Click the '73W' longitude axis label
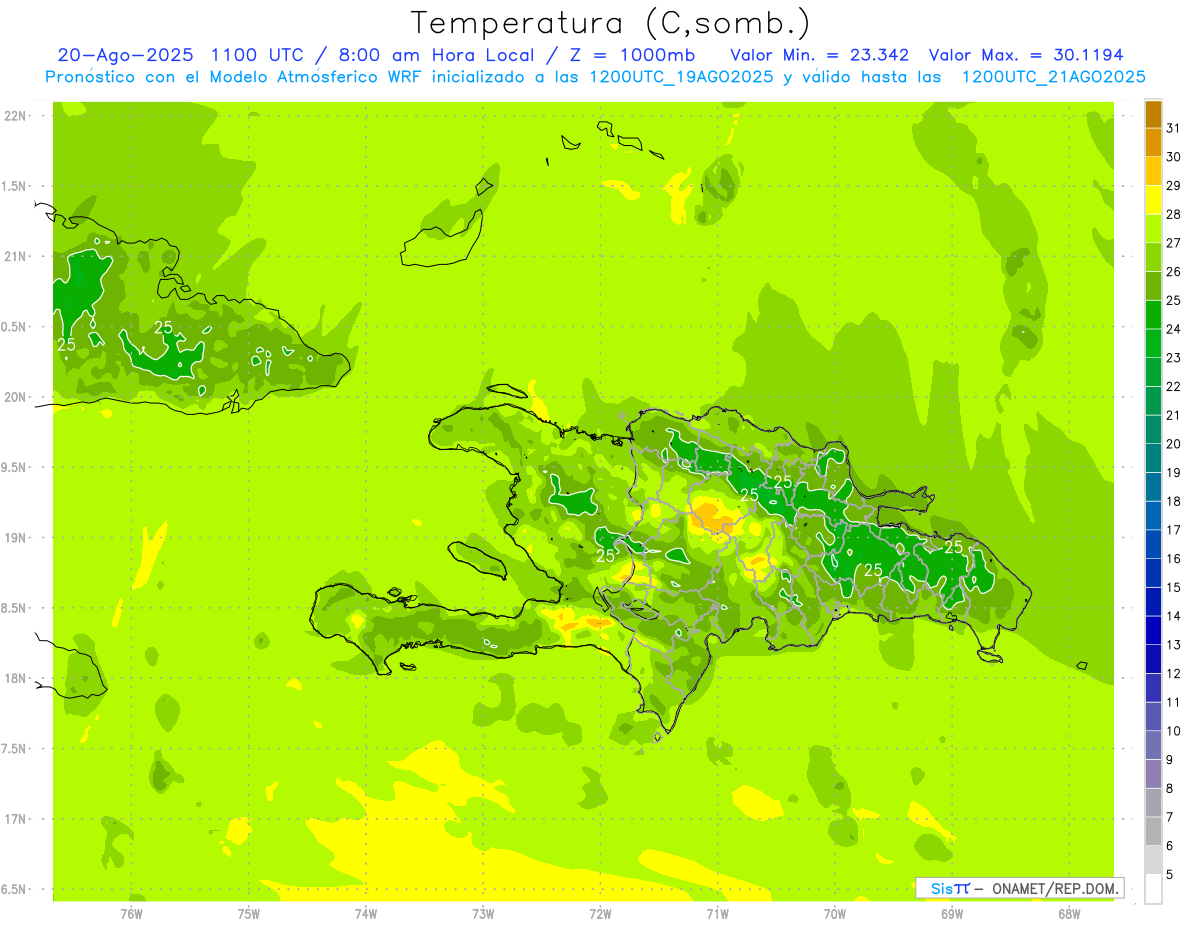The width and height of the screenshot is (1200, 927). (483, 914)
